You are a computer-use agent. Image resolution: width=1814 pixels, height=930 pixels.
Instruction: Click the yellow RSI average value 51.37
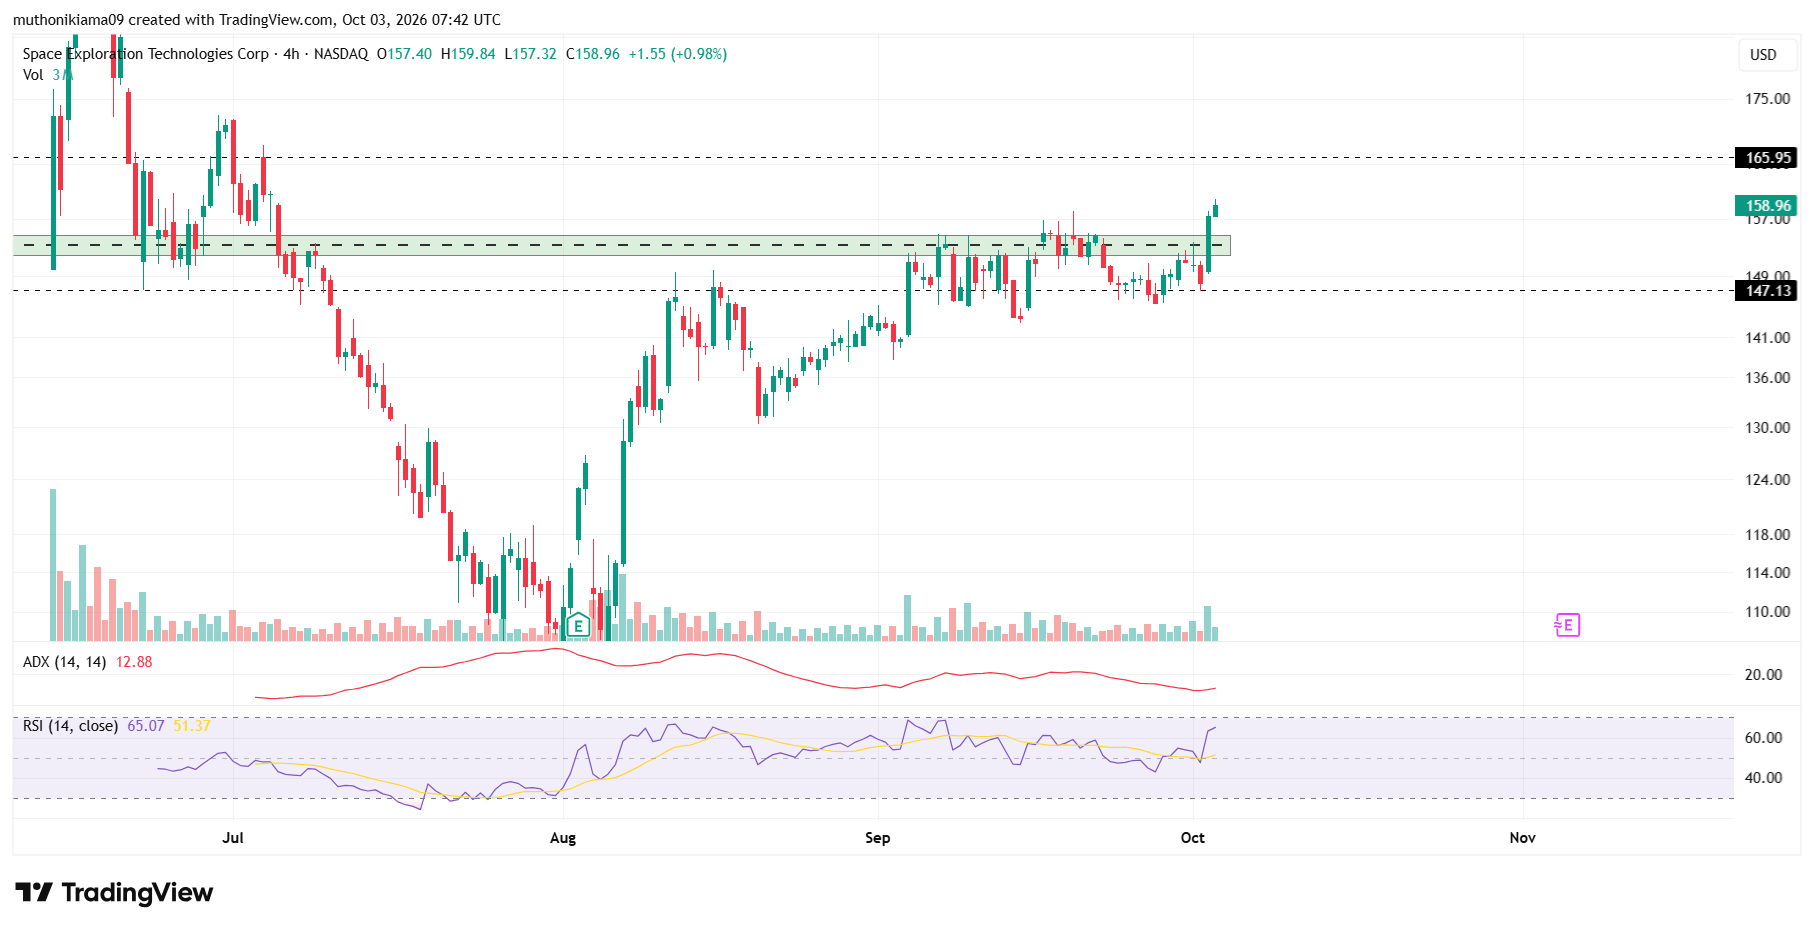[x=192, y=725]
